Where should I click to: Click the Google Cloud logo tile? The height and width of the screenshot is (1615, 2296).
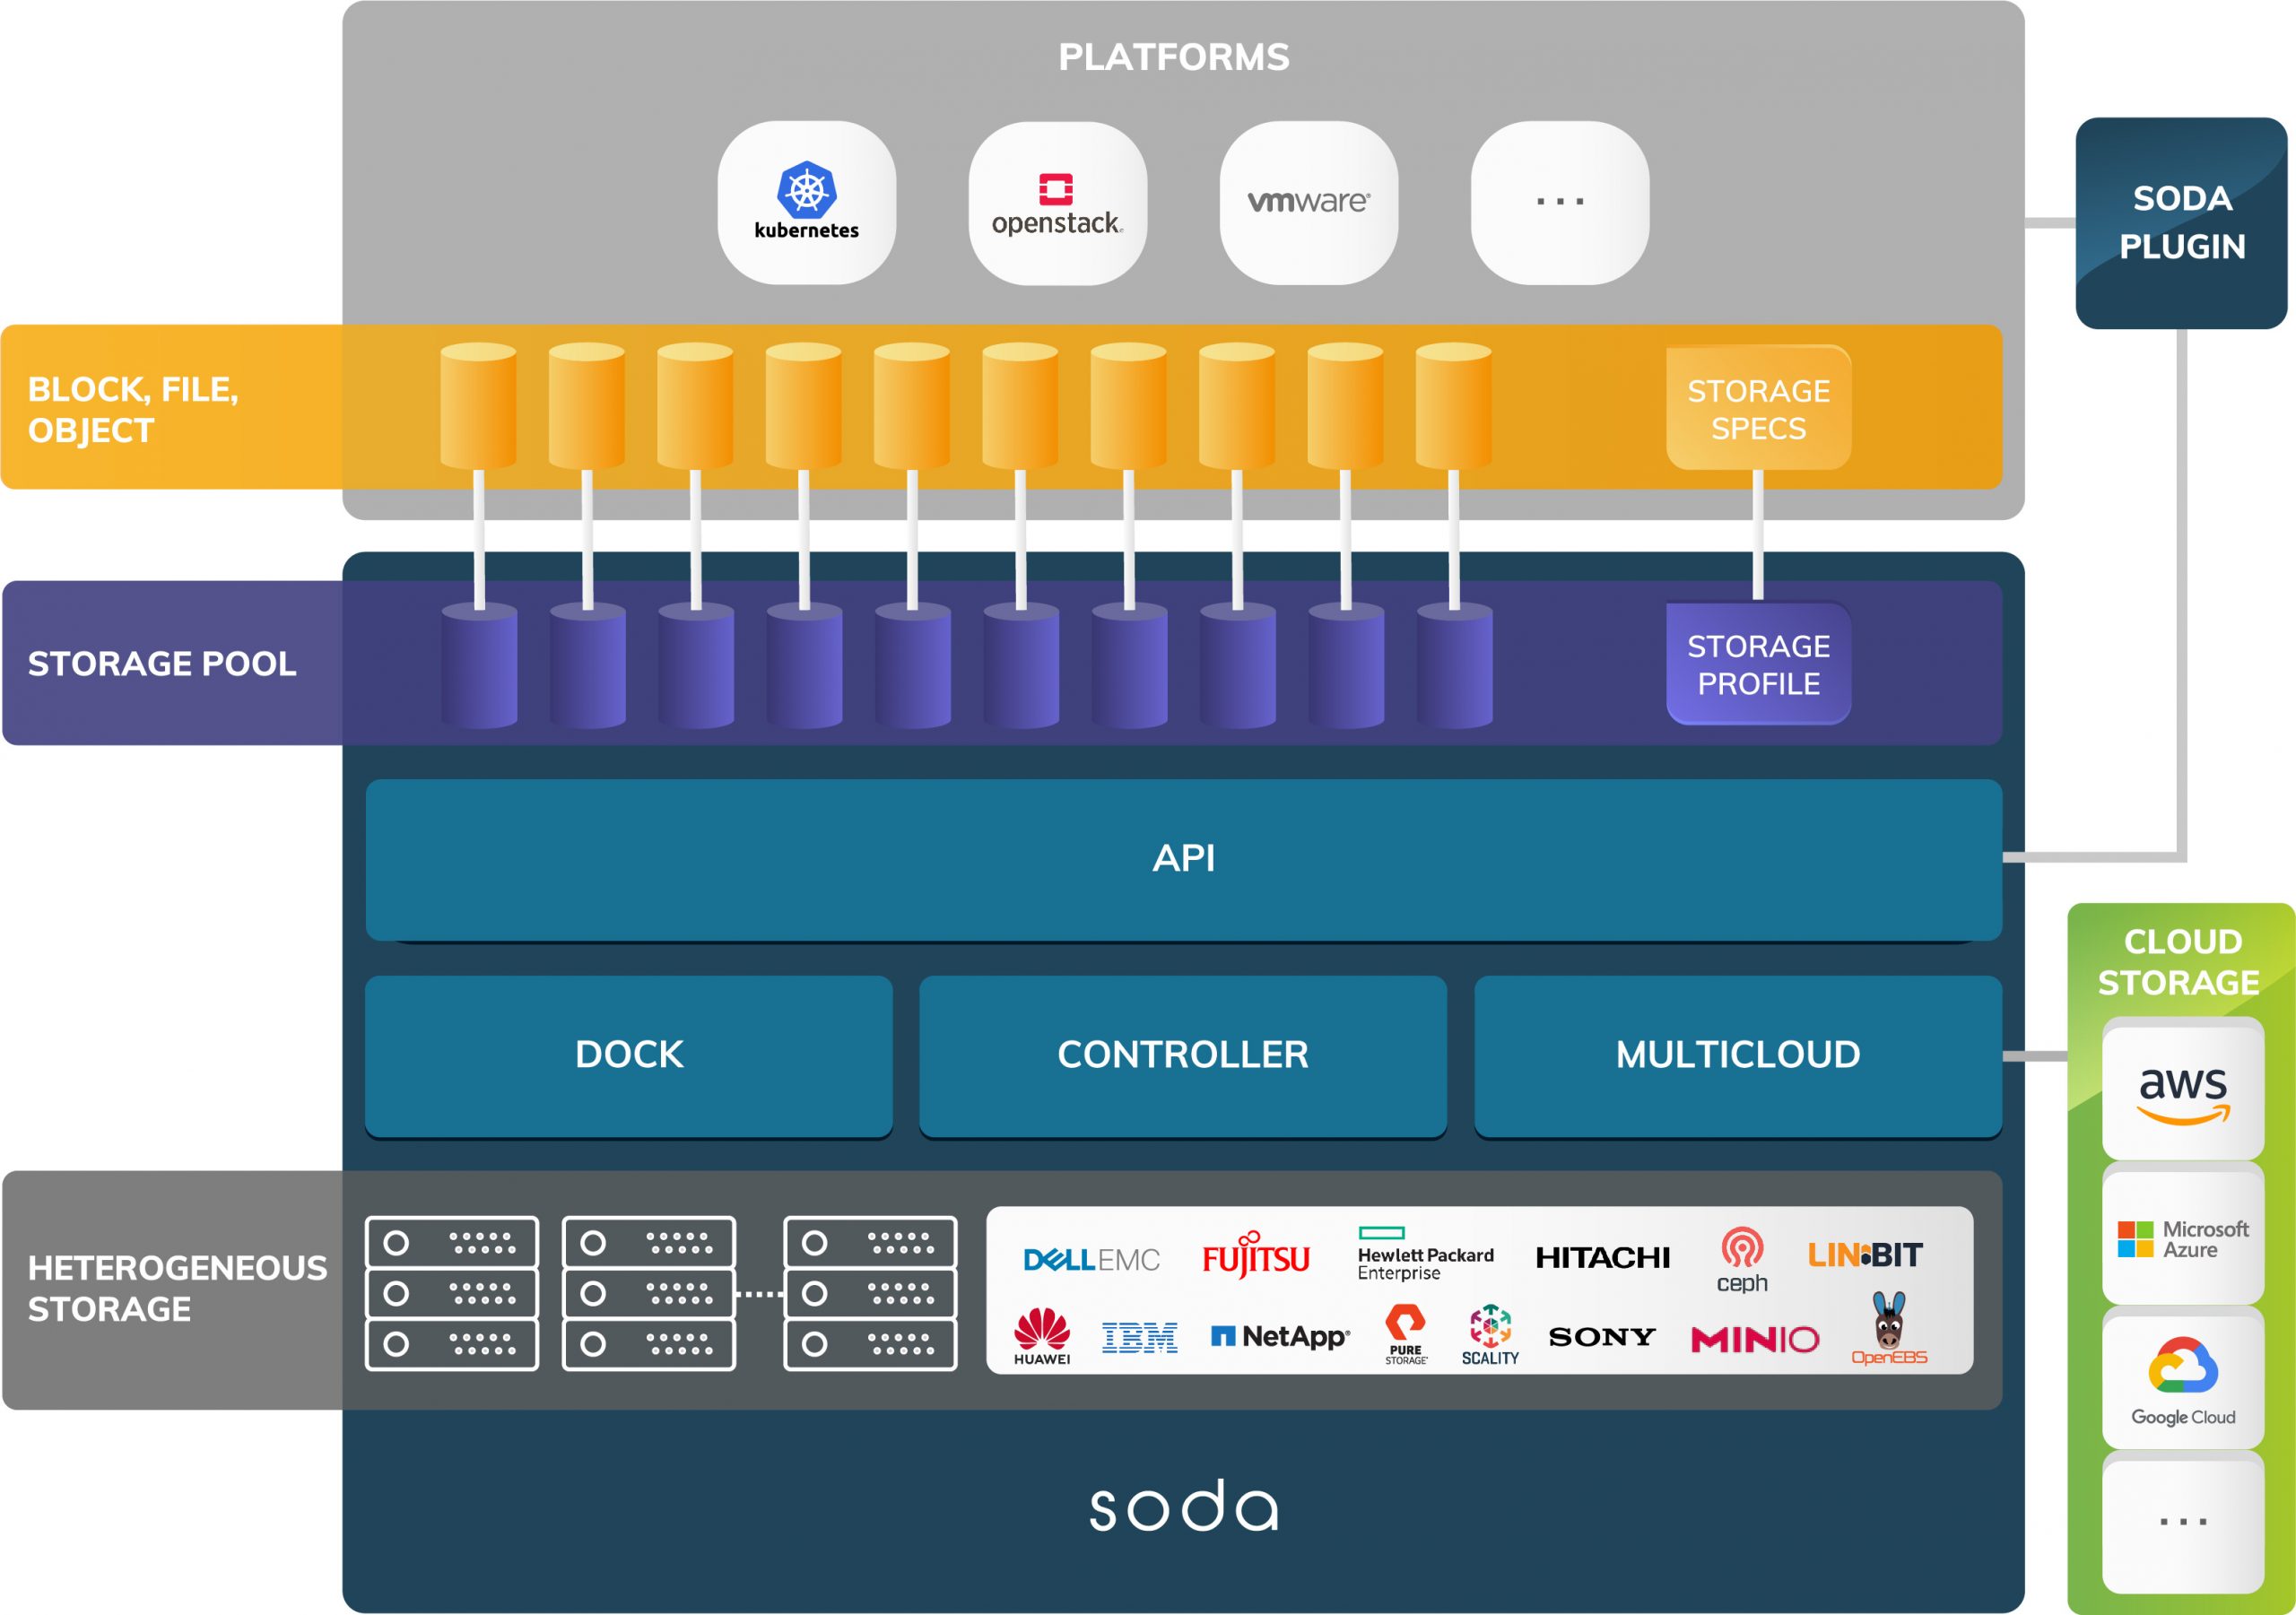pos(2183,1381)
